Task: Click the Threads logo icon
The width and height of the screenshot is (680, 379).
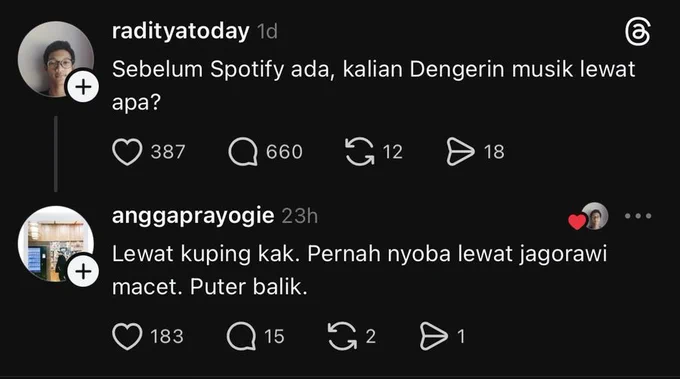Action: point(638,32)
